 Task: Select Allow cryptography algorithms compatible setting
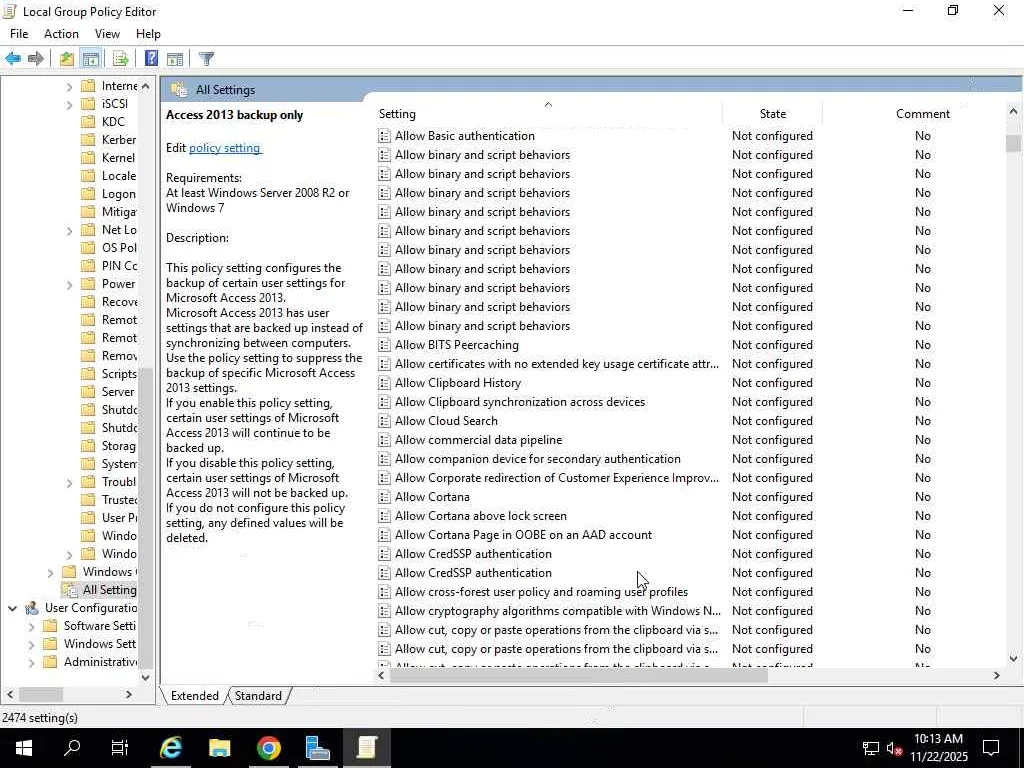point(557,611)
